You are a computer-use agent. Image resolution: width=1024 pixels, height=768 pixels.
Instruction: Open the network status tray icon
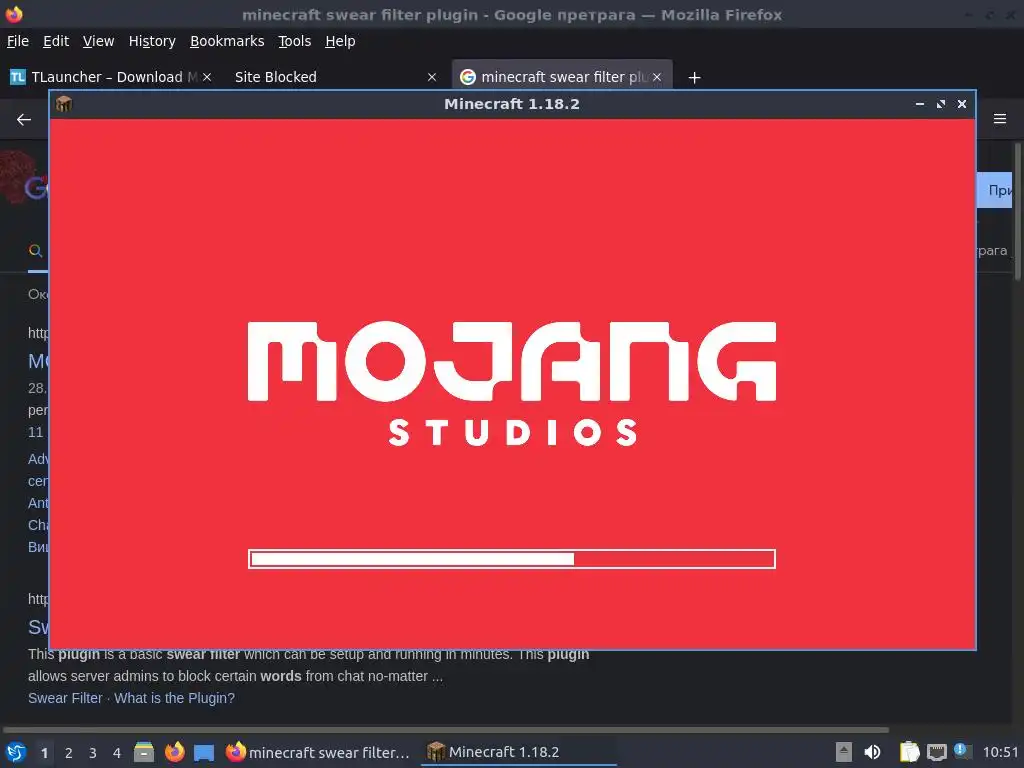[936, 753]
